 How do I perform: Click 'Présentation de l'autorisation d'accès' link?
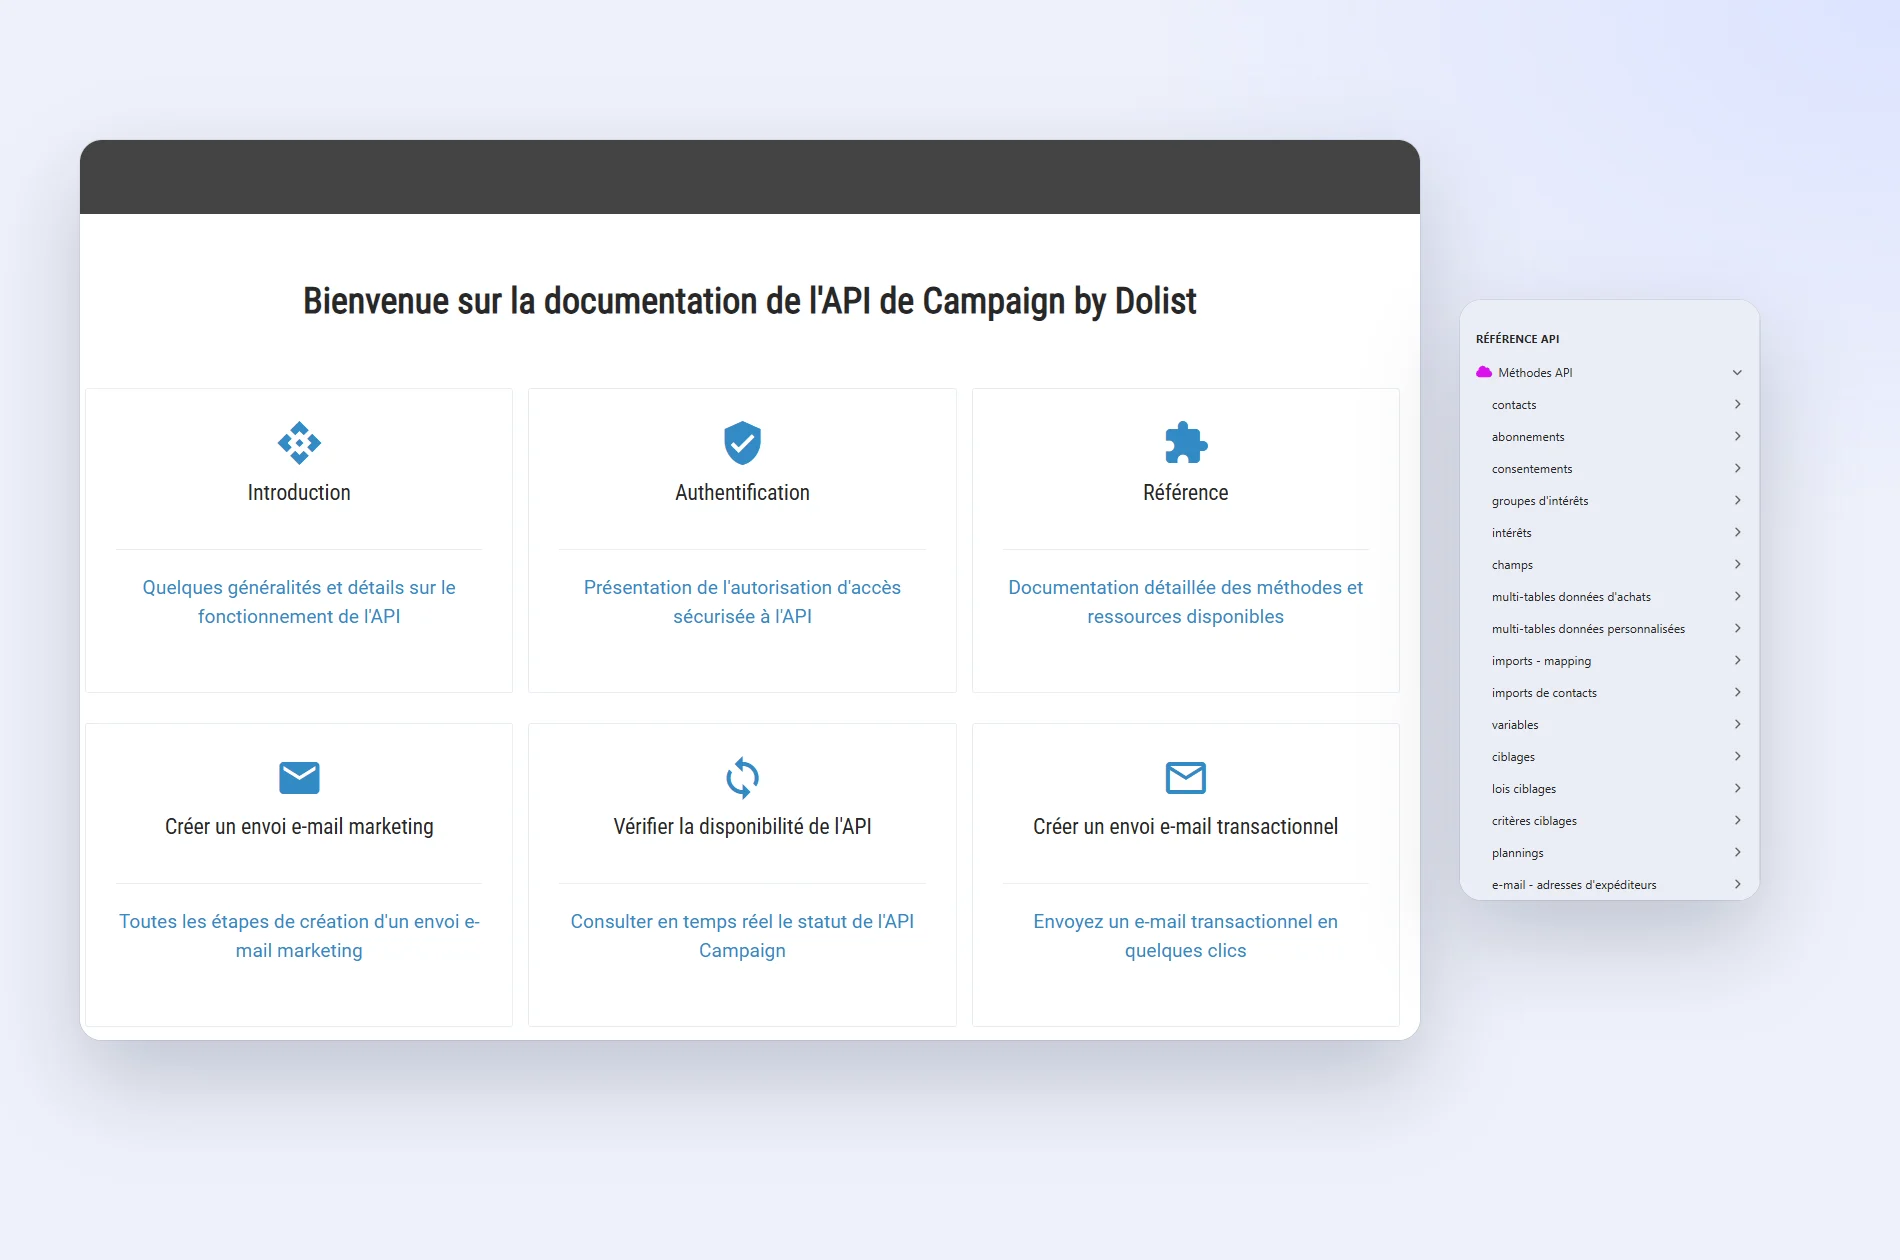click(742, 602)
